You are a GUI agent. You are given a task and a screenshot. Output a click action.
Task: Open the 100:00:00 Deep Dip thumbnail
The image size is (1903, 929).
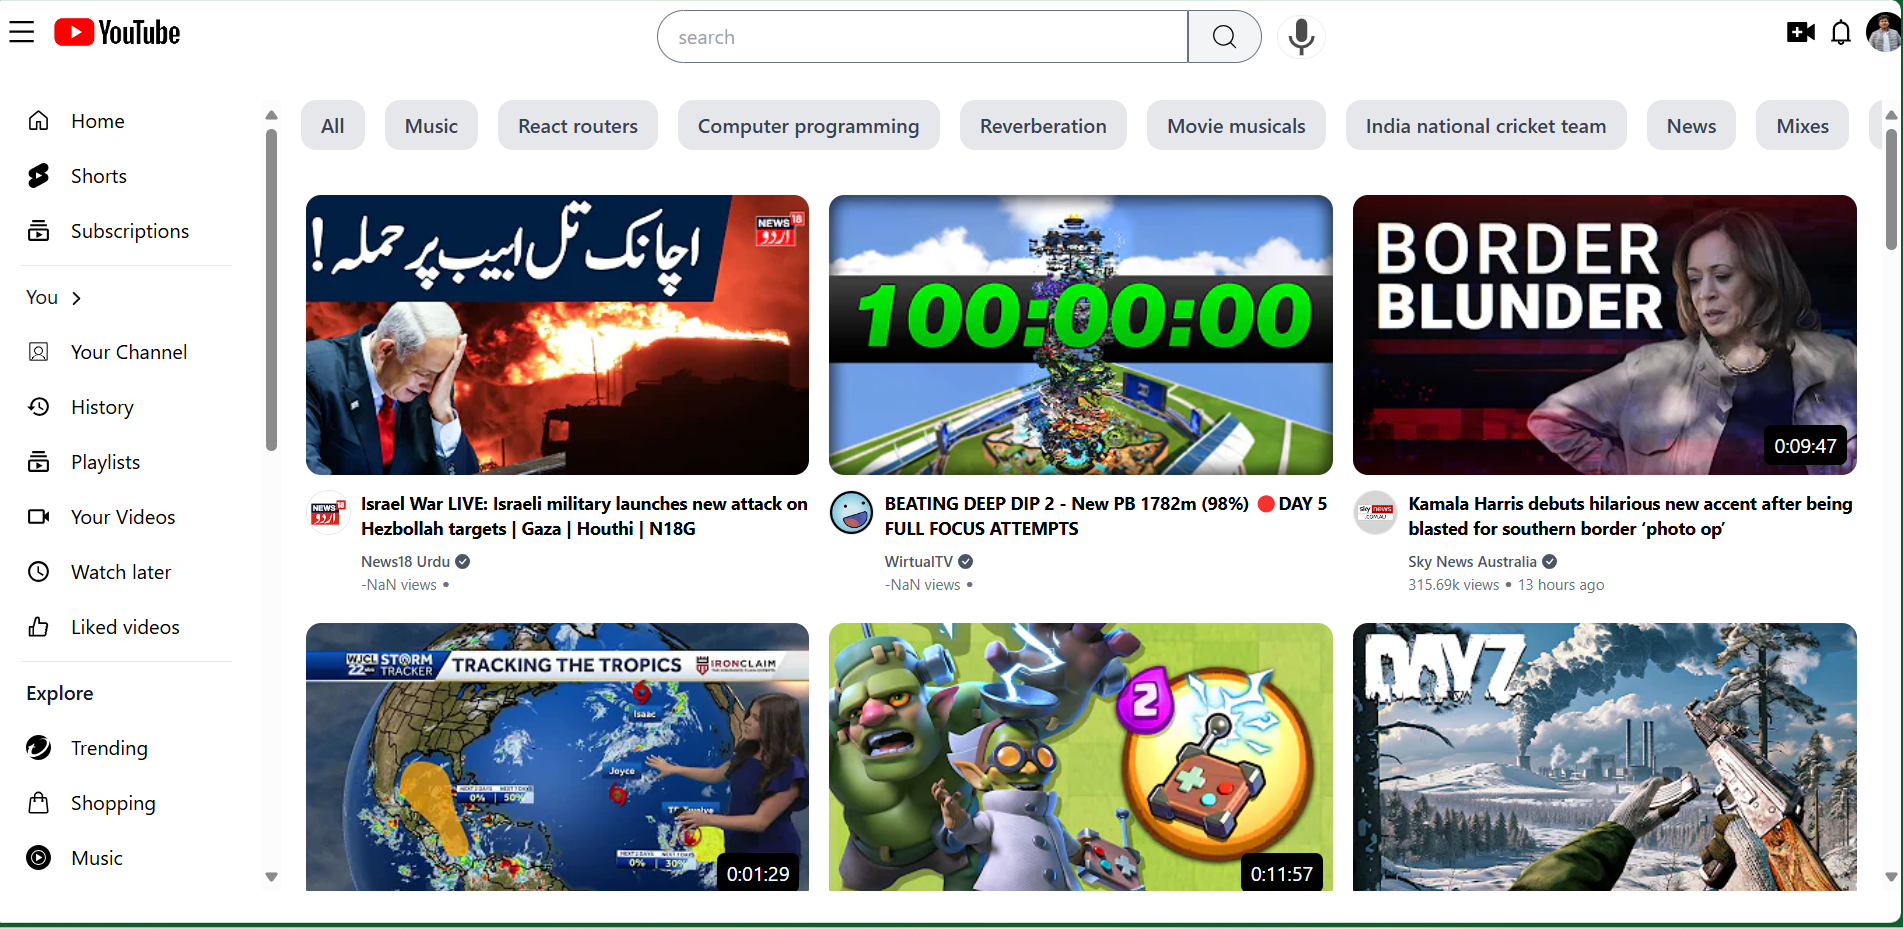pyautogui.click(x=1081, y=335)
